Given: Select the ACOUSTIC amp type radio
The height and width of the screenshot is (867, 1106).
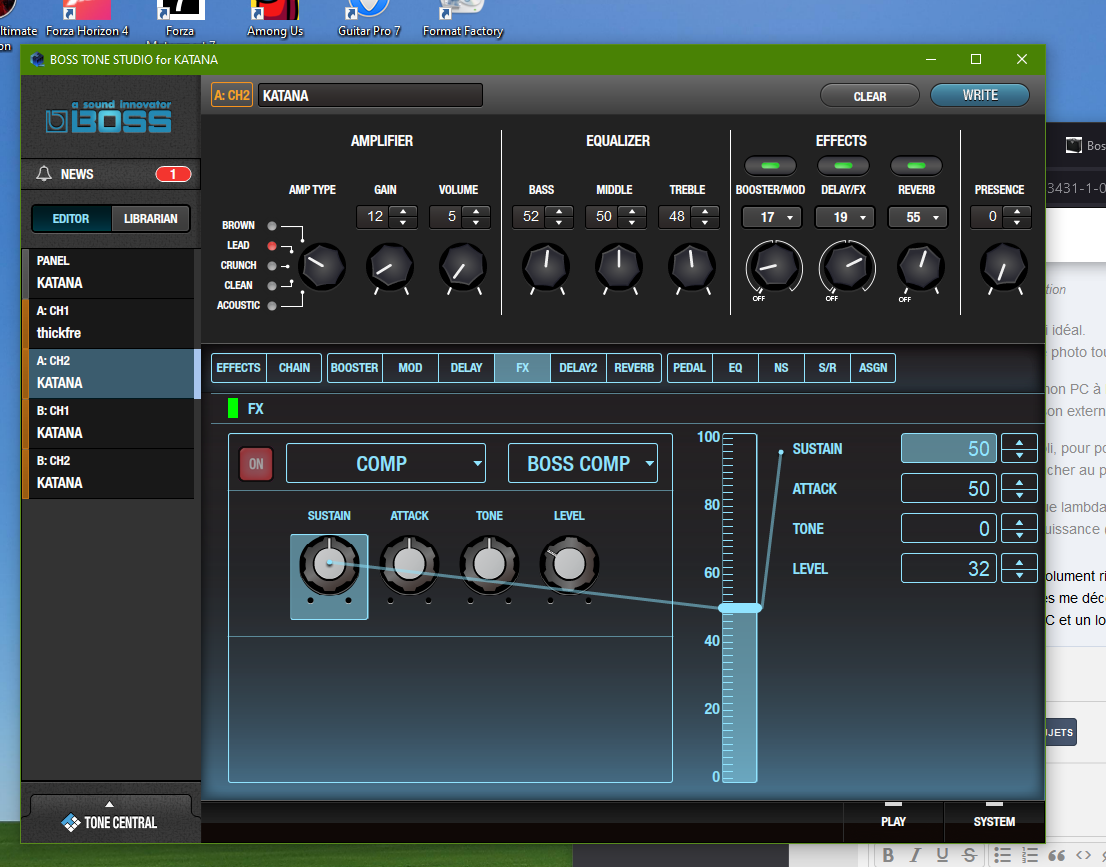Looking at the screenshot, I should 272,305.
